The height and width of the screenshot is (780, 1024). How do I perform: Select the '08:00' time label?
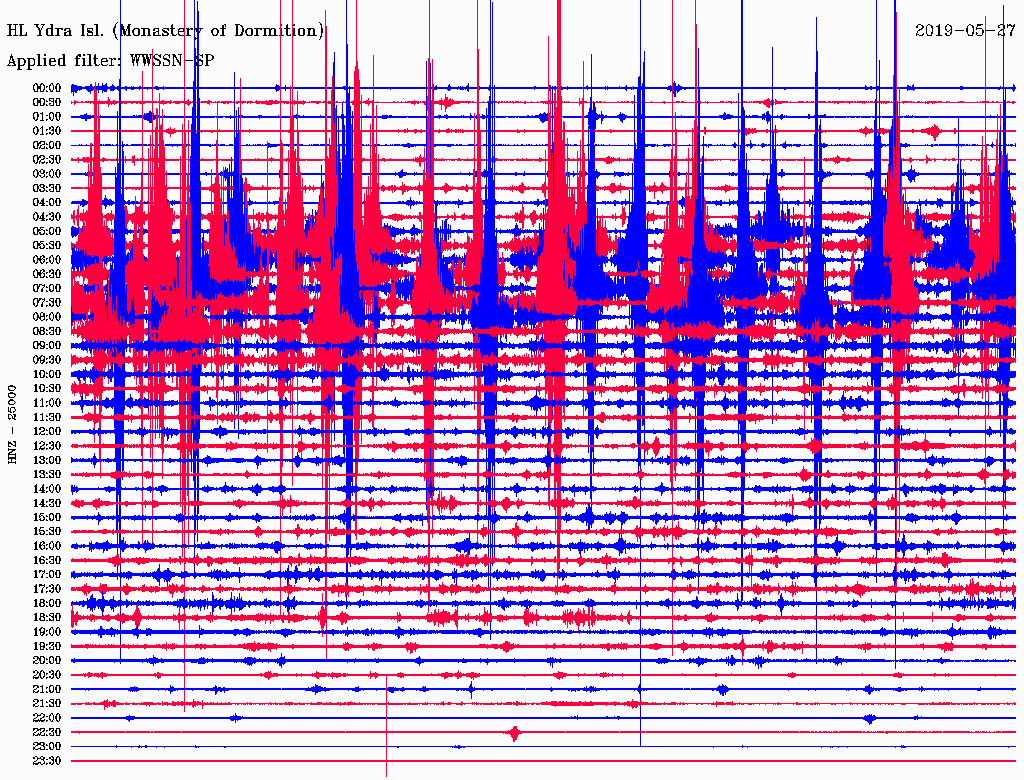(47, 317)
